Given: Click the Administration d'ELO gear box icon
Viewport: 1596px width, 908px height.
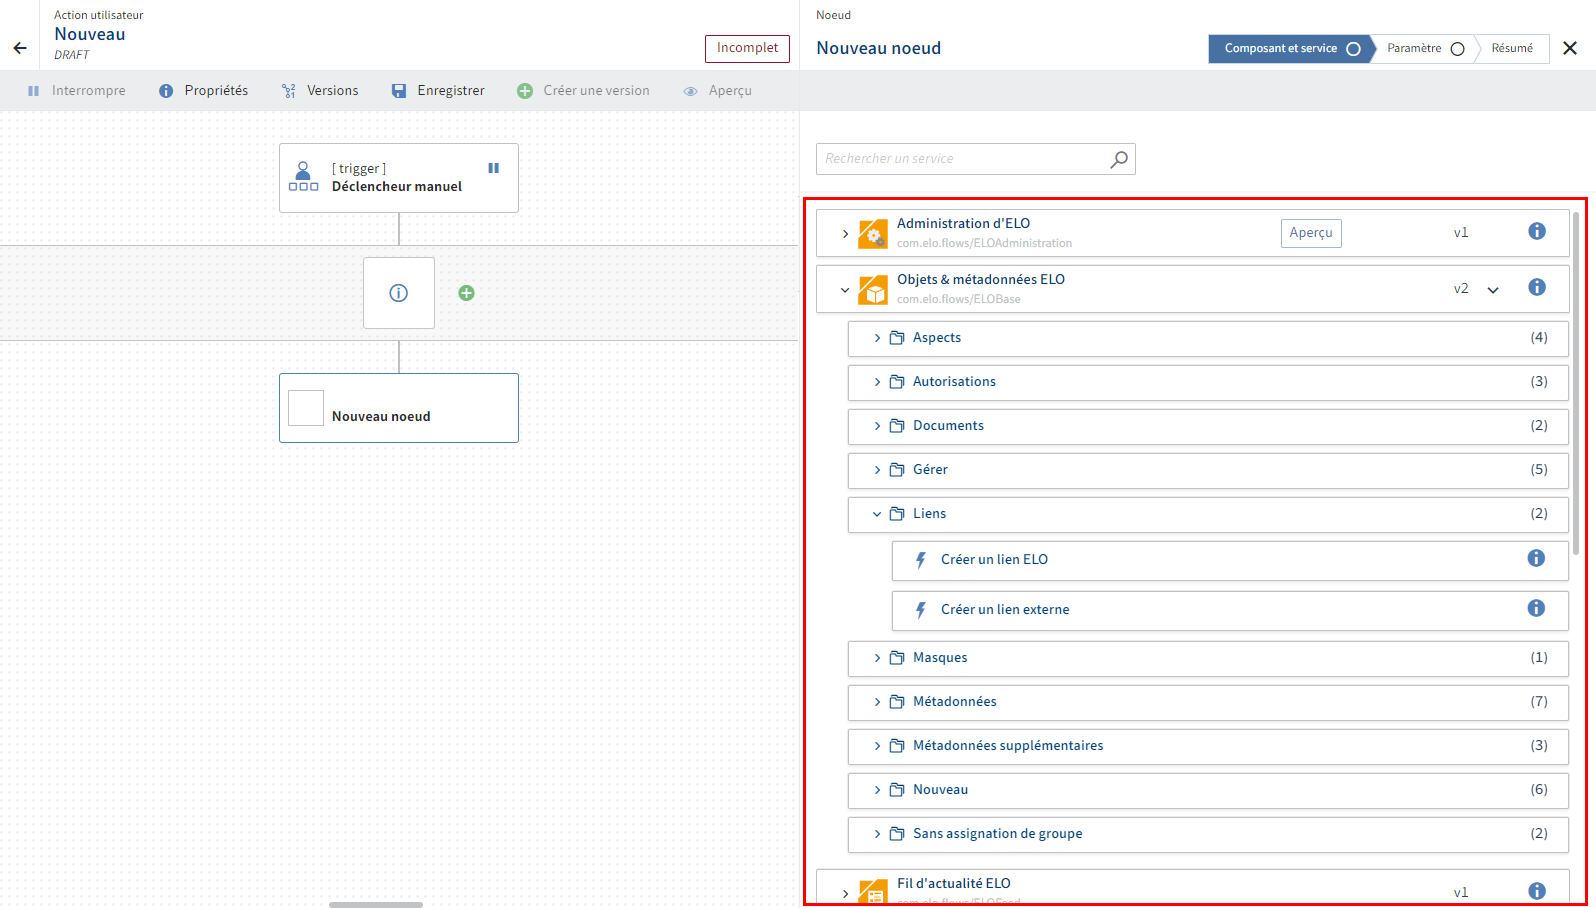Looking at the screenshot, I should point(873,234).
